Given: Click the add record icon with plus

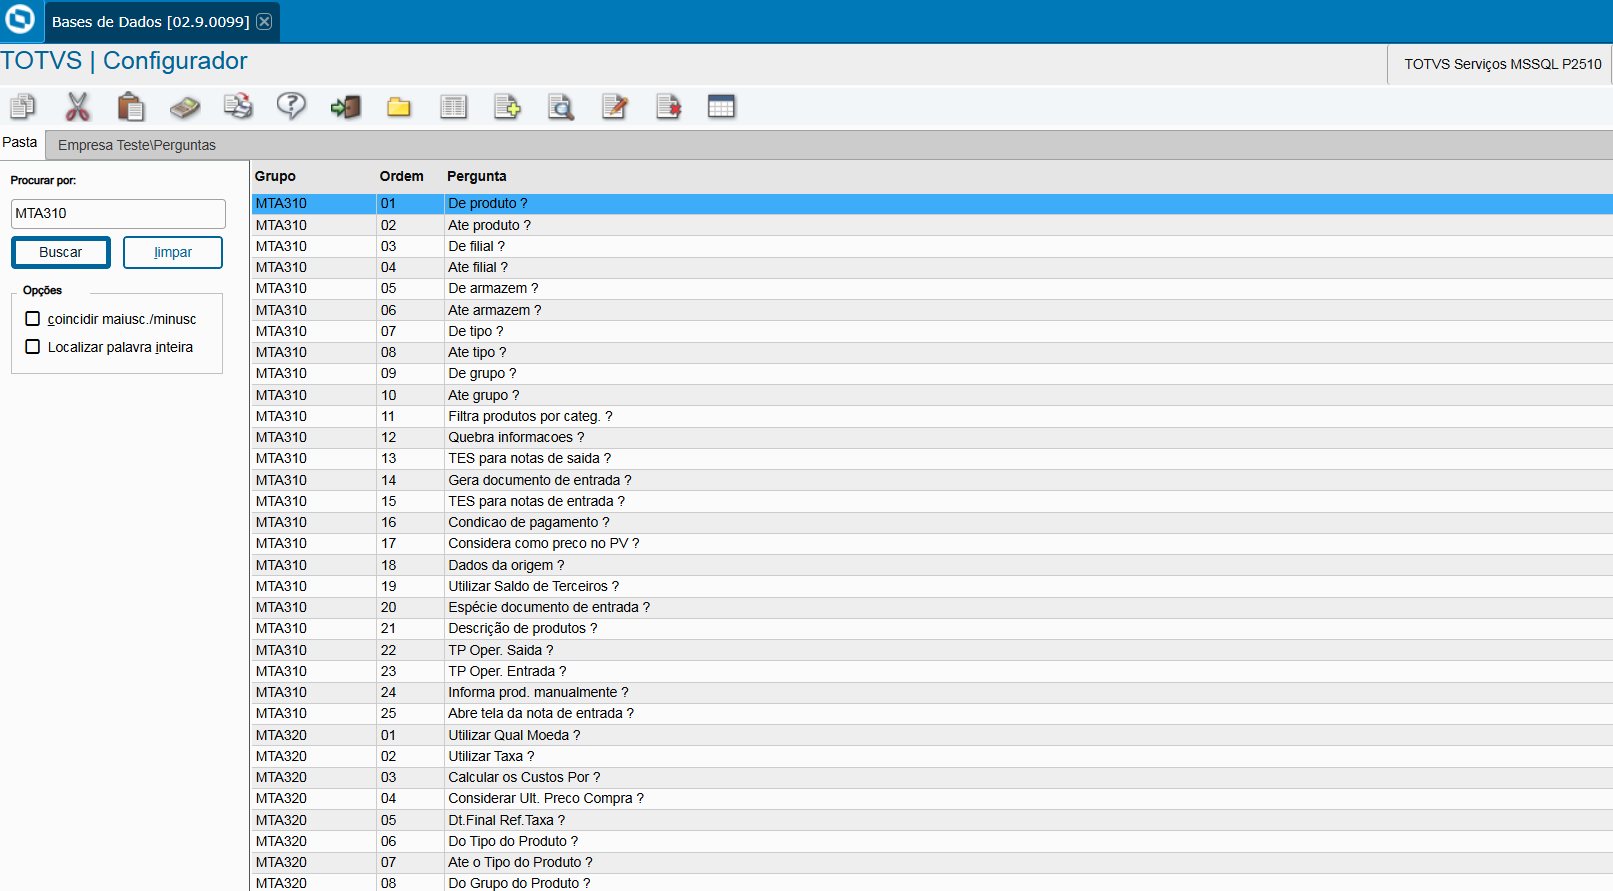Looking at the screenshot, I should (x=507, y=106).
